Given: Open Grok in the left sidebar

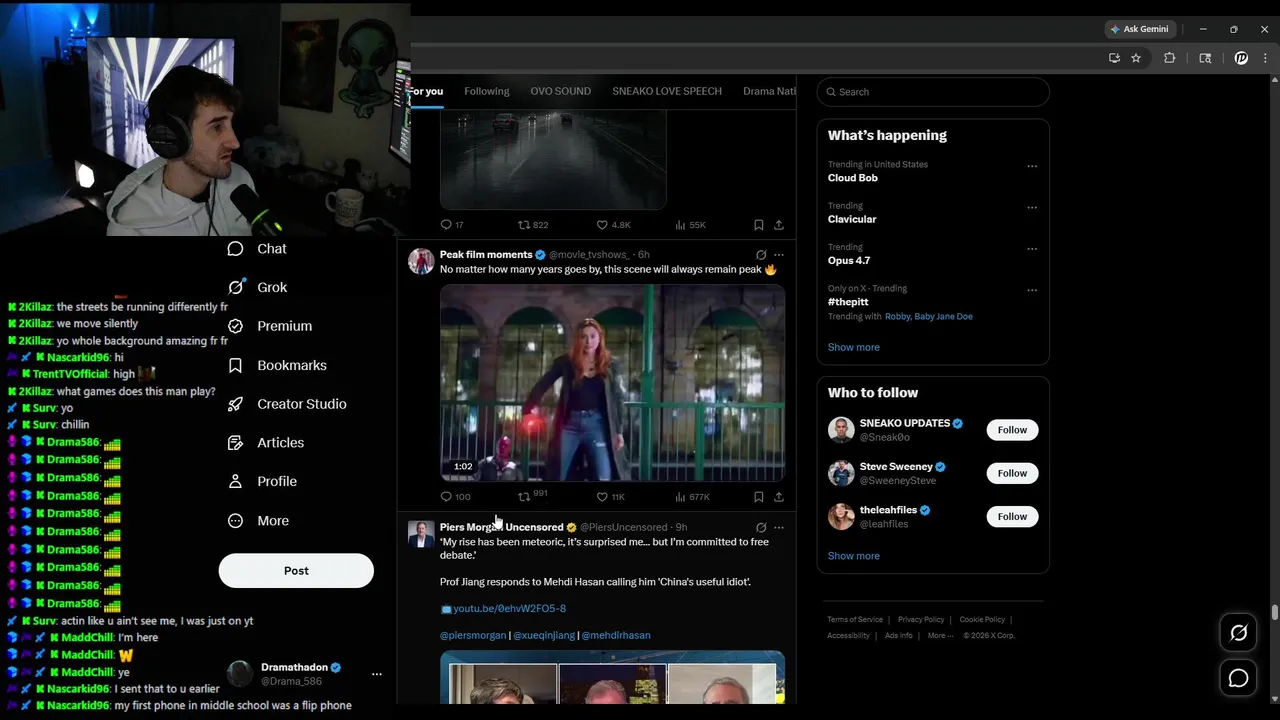Looking at the screenshot, I should click(257, 287).
